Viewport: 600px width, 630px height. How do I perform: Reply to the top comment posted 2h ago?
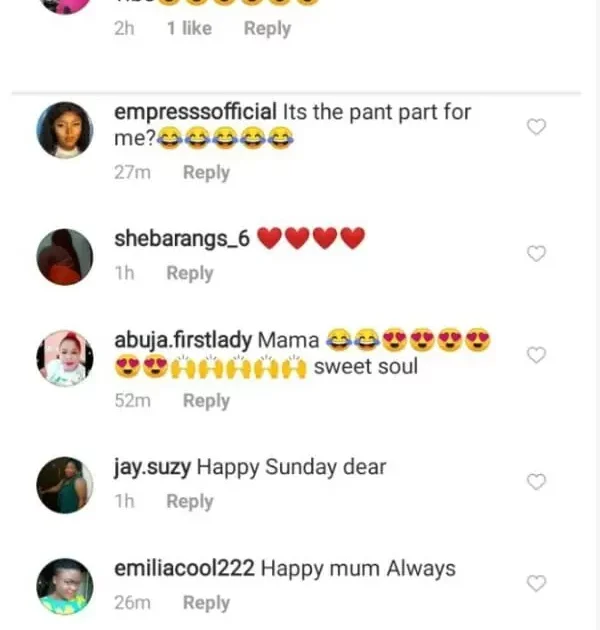pos(267,28)
